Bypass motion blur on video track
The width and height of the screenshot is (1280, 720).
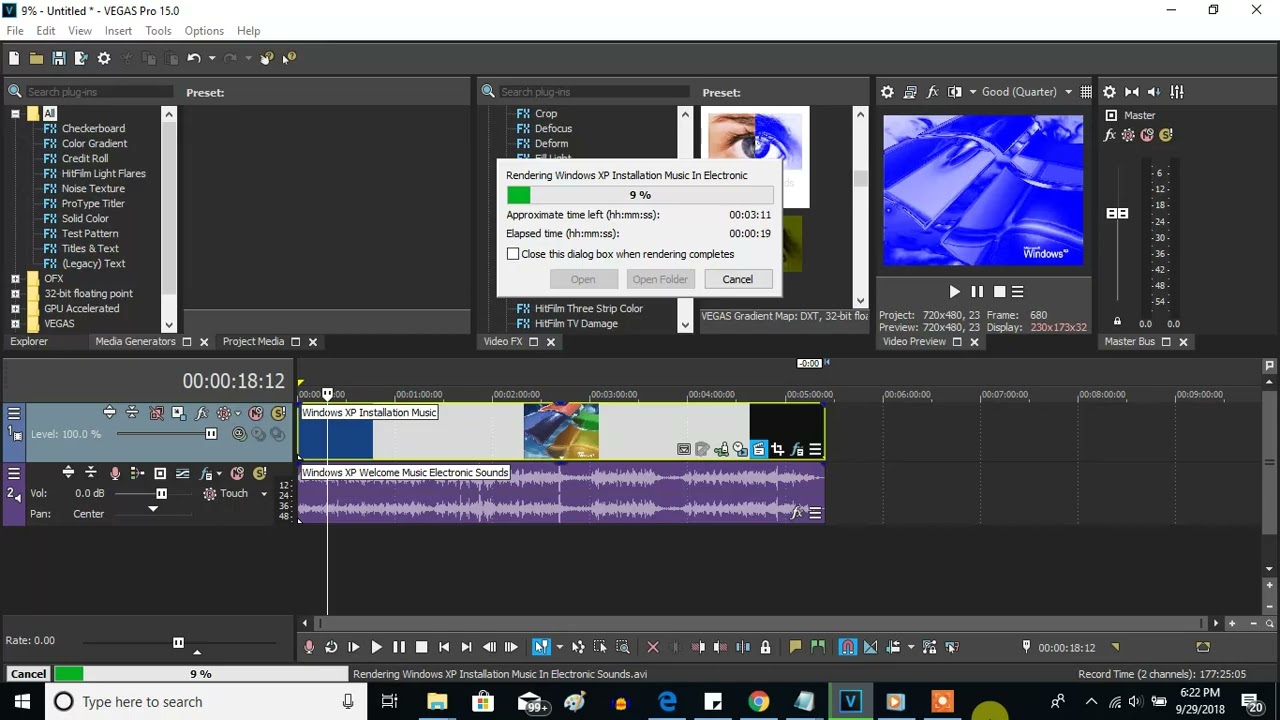click(x=156, y=413)
